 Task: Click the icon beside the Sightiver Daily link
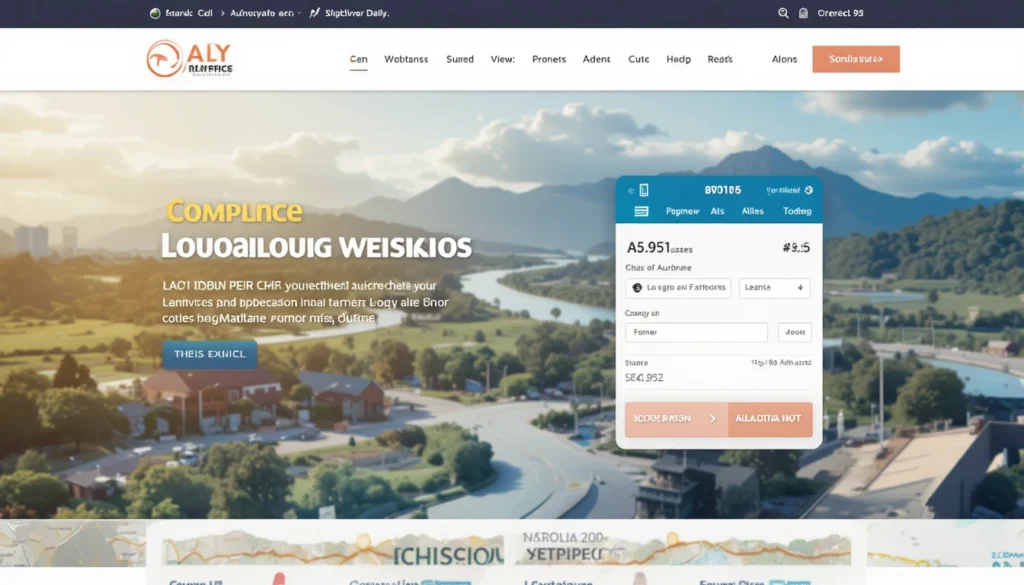coord(315,14)
